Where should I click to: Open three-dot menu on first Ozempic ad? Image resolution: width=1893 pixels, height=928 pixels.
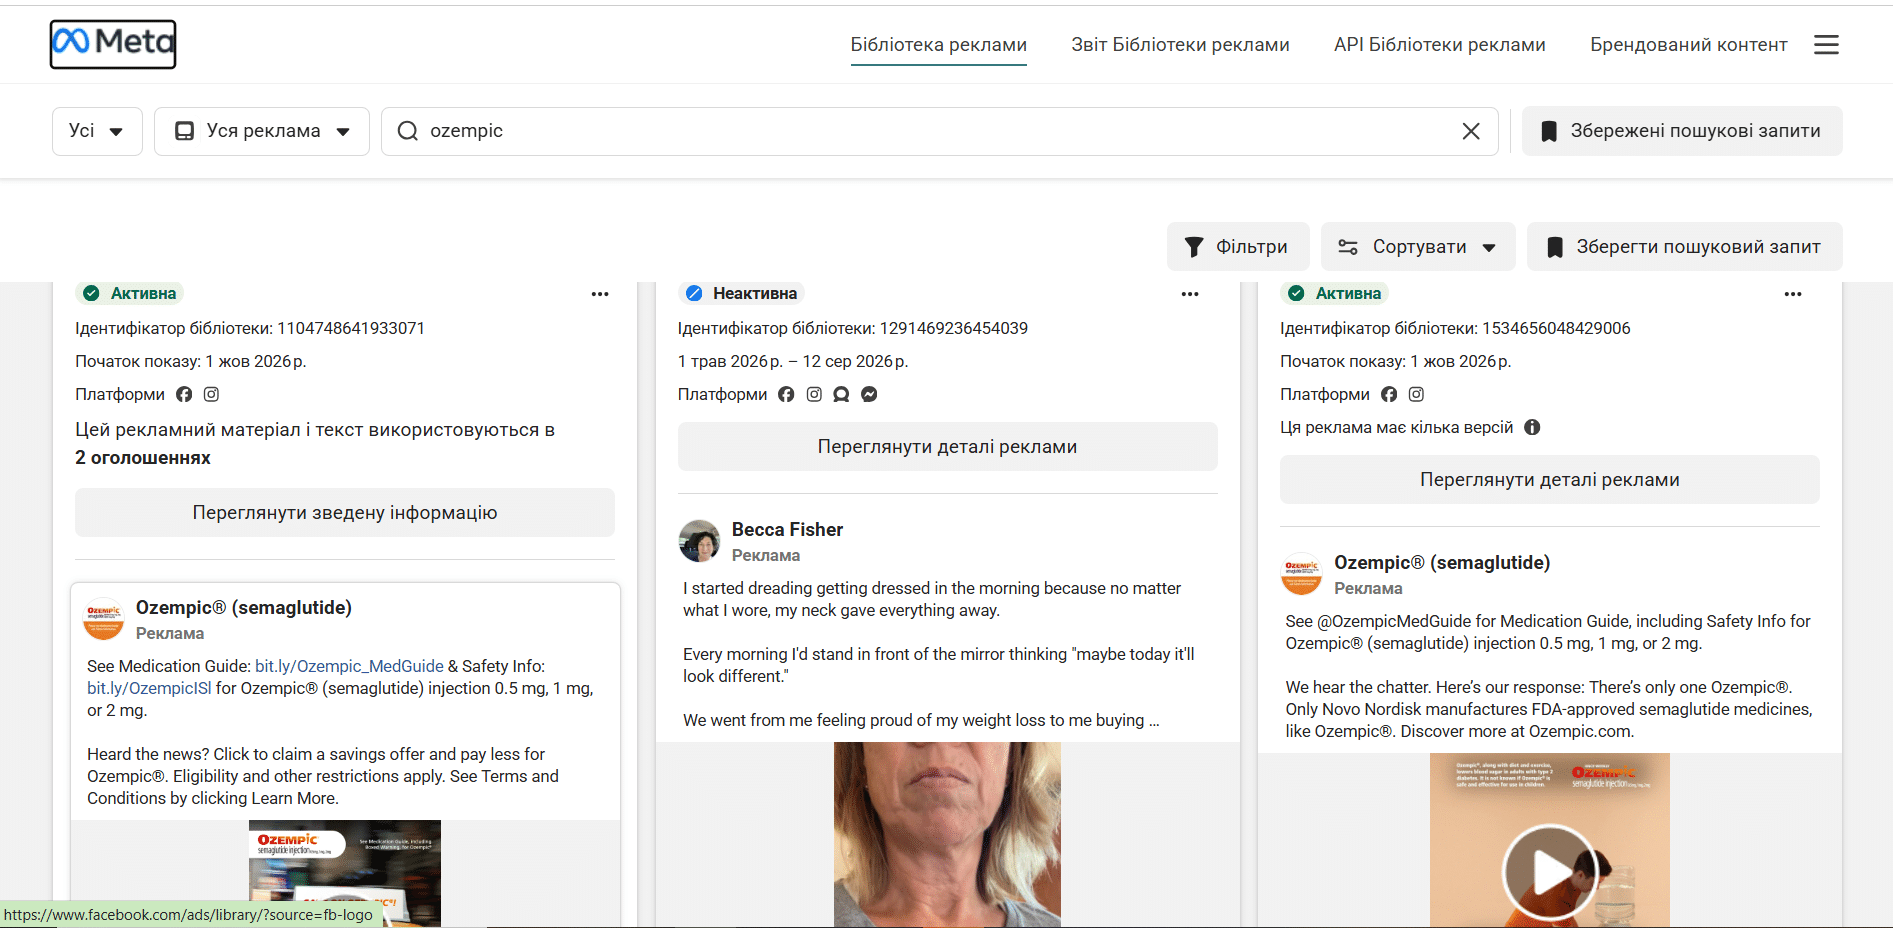click(x=600, y=294)
